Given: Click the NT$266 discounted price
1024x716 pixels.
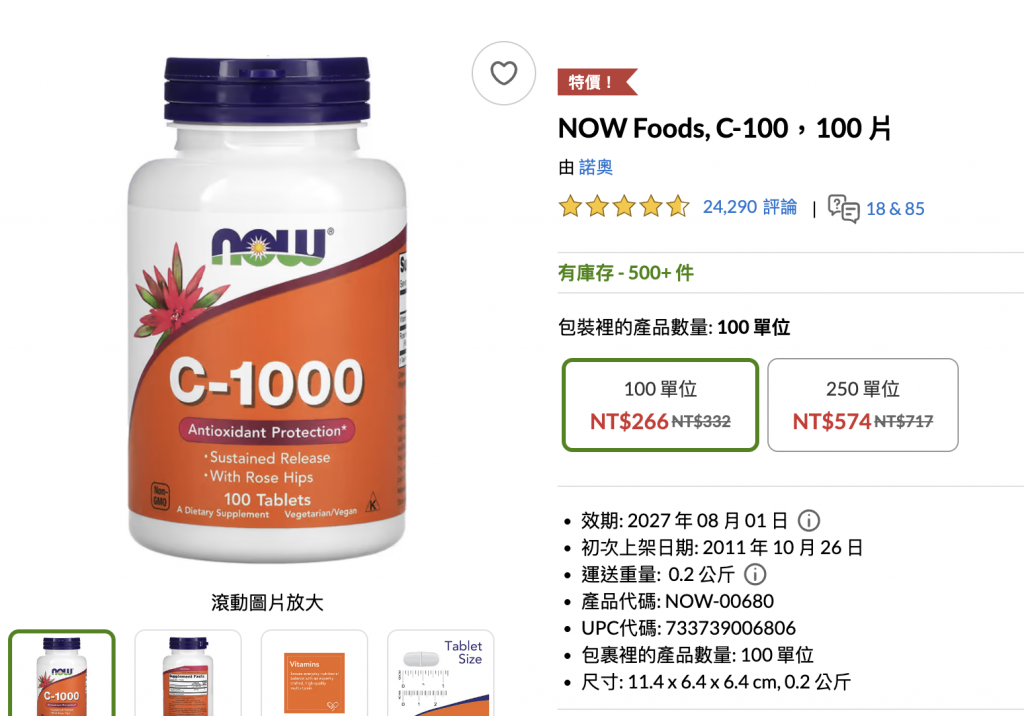Looking at the screenshot, I should [629, 421].
